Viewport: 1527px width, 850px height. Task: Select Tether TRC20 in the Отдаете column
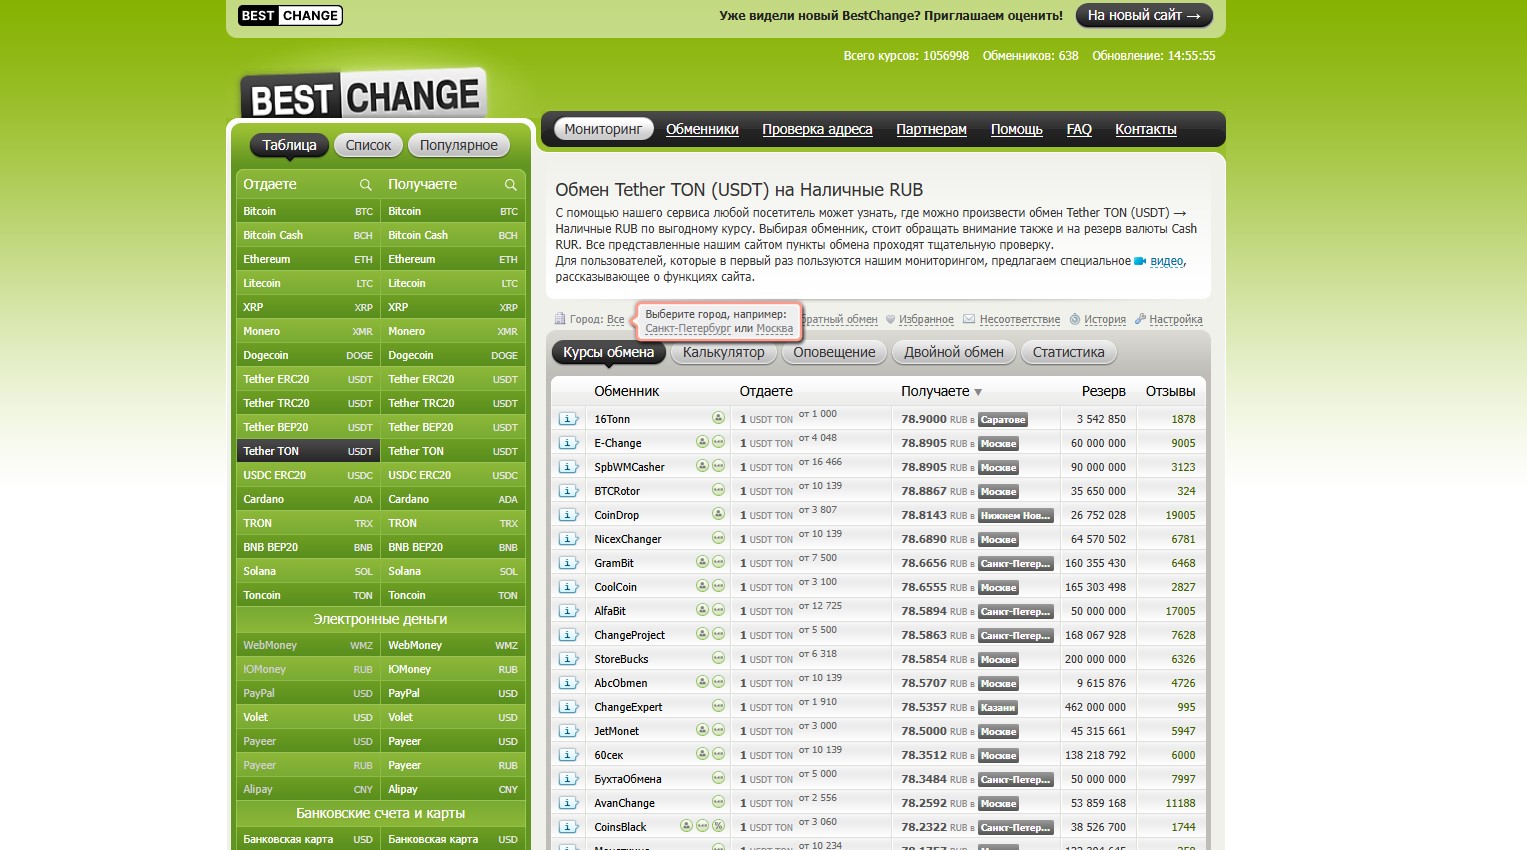[308, 403]
